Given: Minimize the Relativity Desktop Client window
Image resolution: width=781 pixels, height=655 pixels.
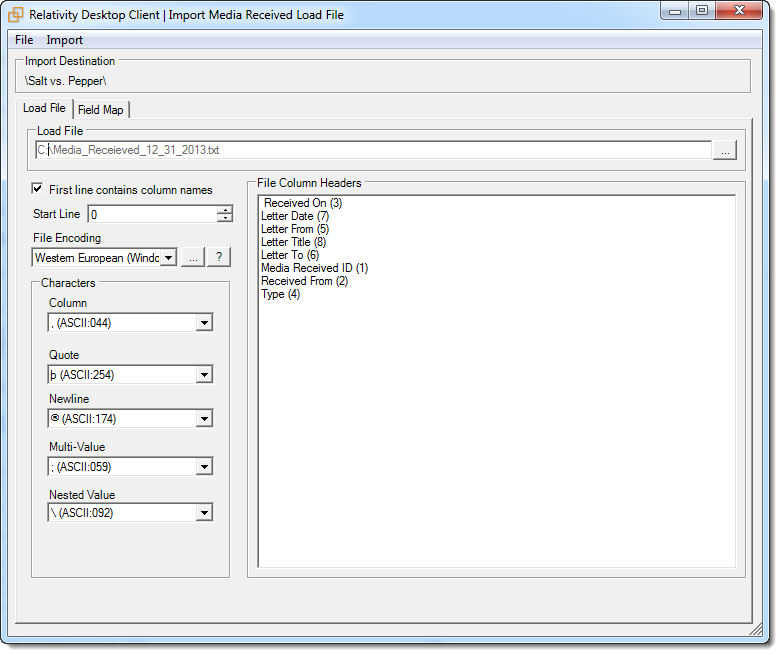Looking at the screenshot, I should click(675, 10).
